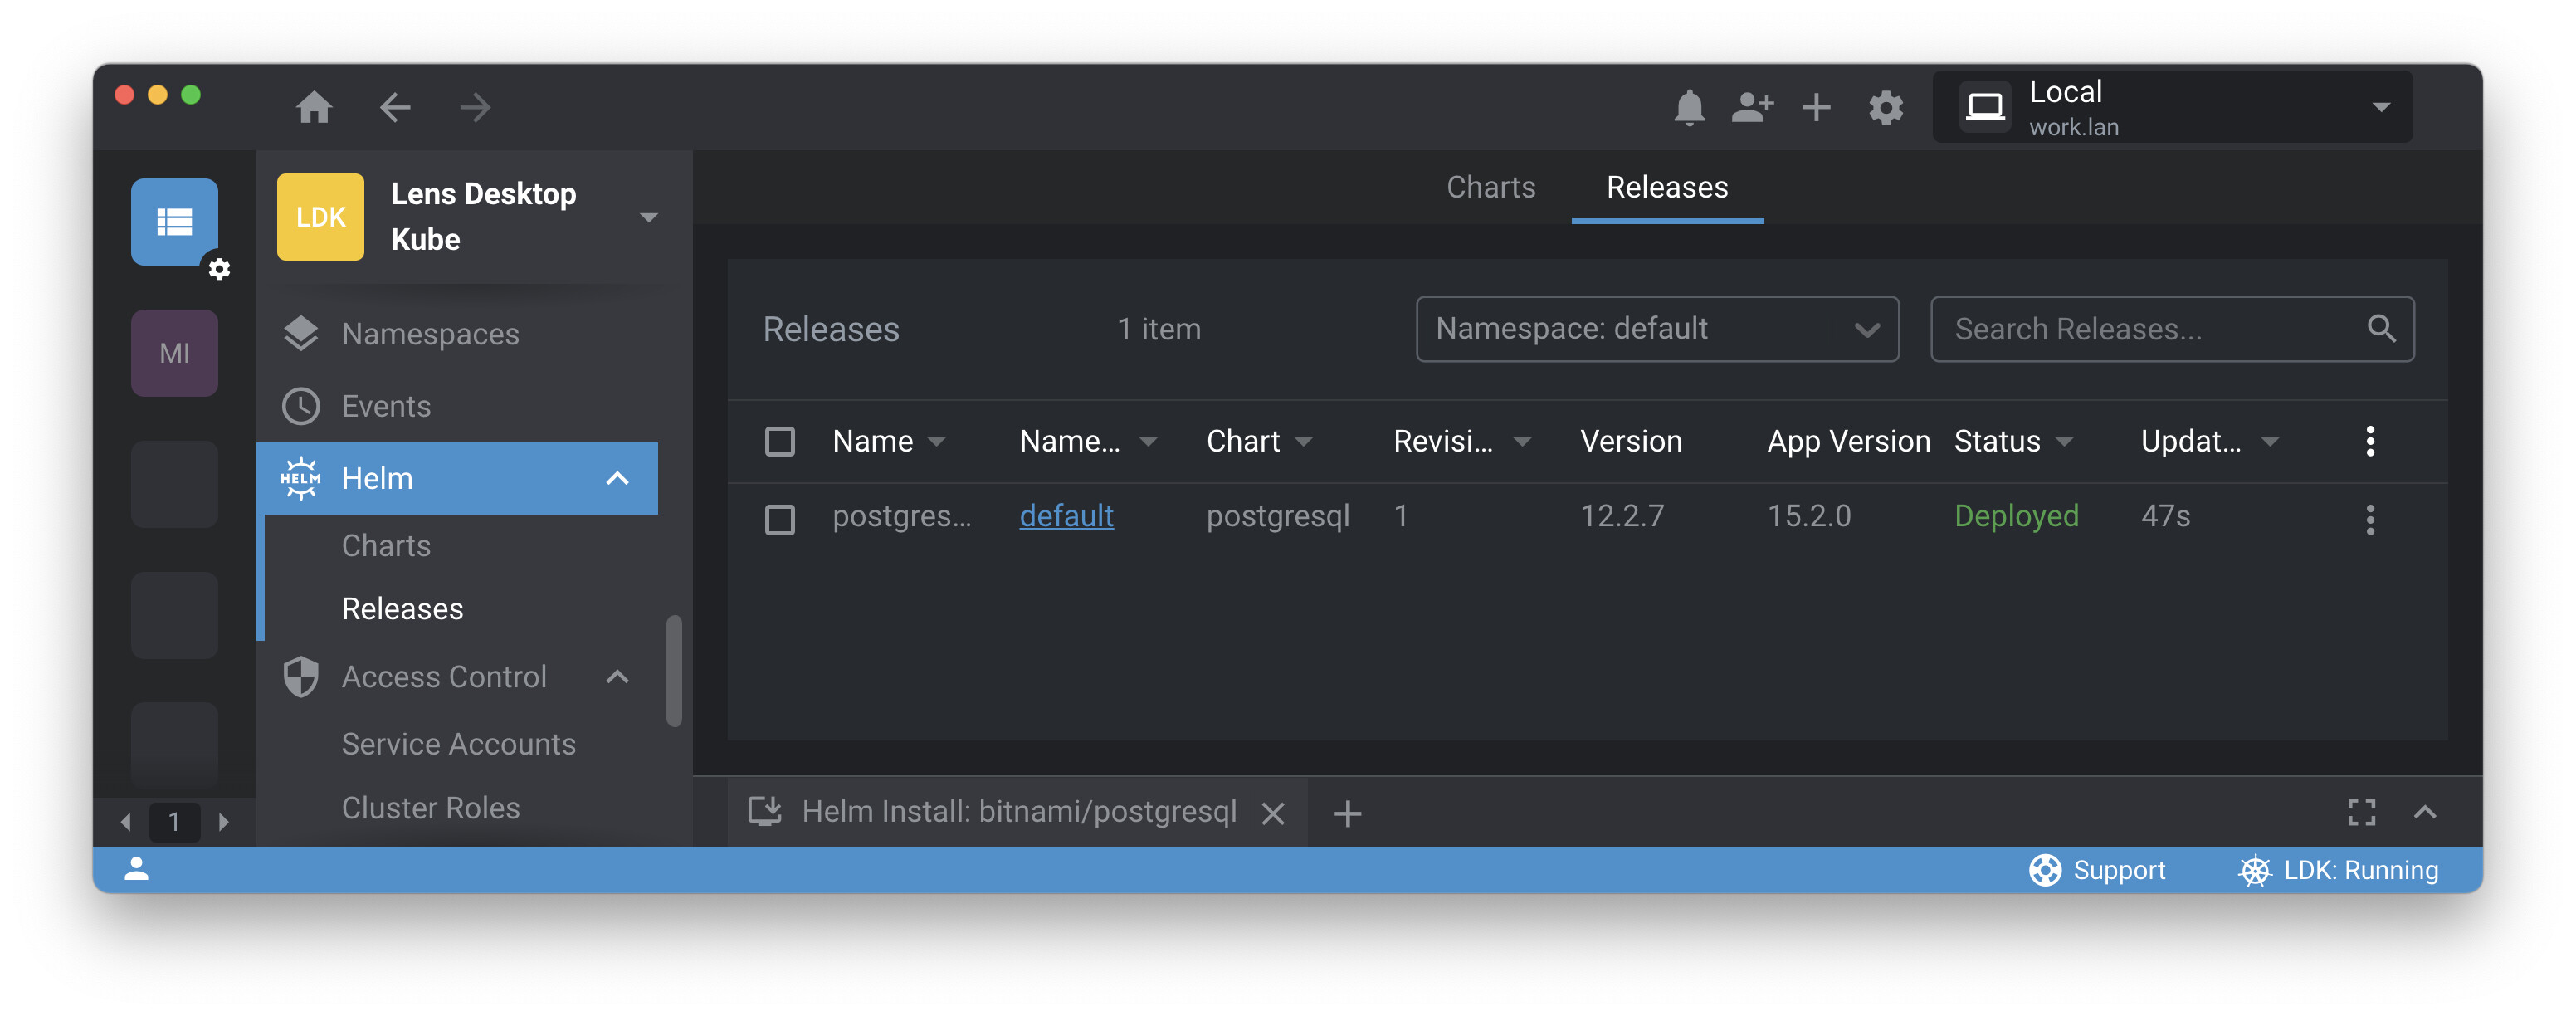Open the catalog list icon in hotbar
Image resolution: width=2576 pixels, height=1016 pixels.
[x=175, y=221]
